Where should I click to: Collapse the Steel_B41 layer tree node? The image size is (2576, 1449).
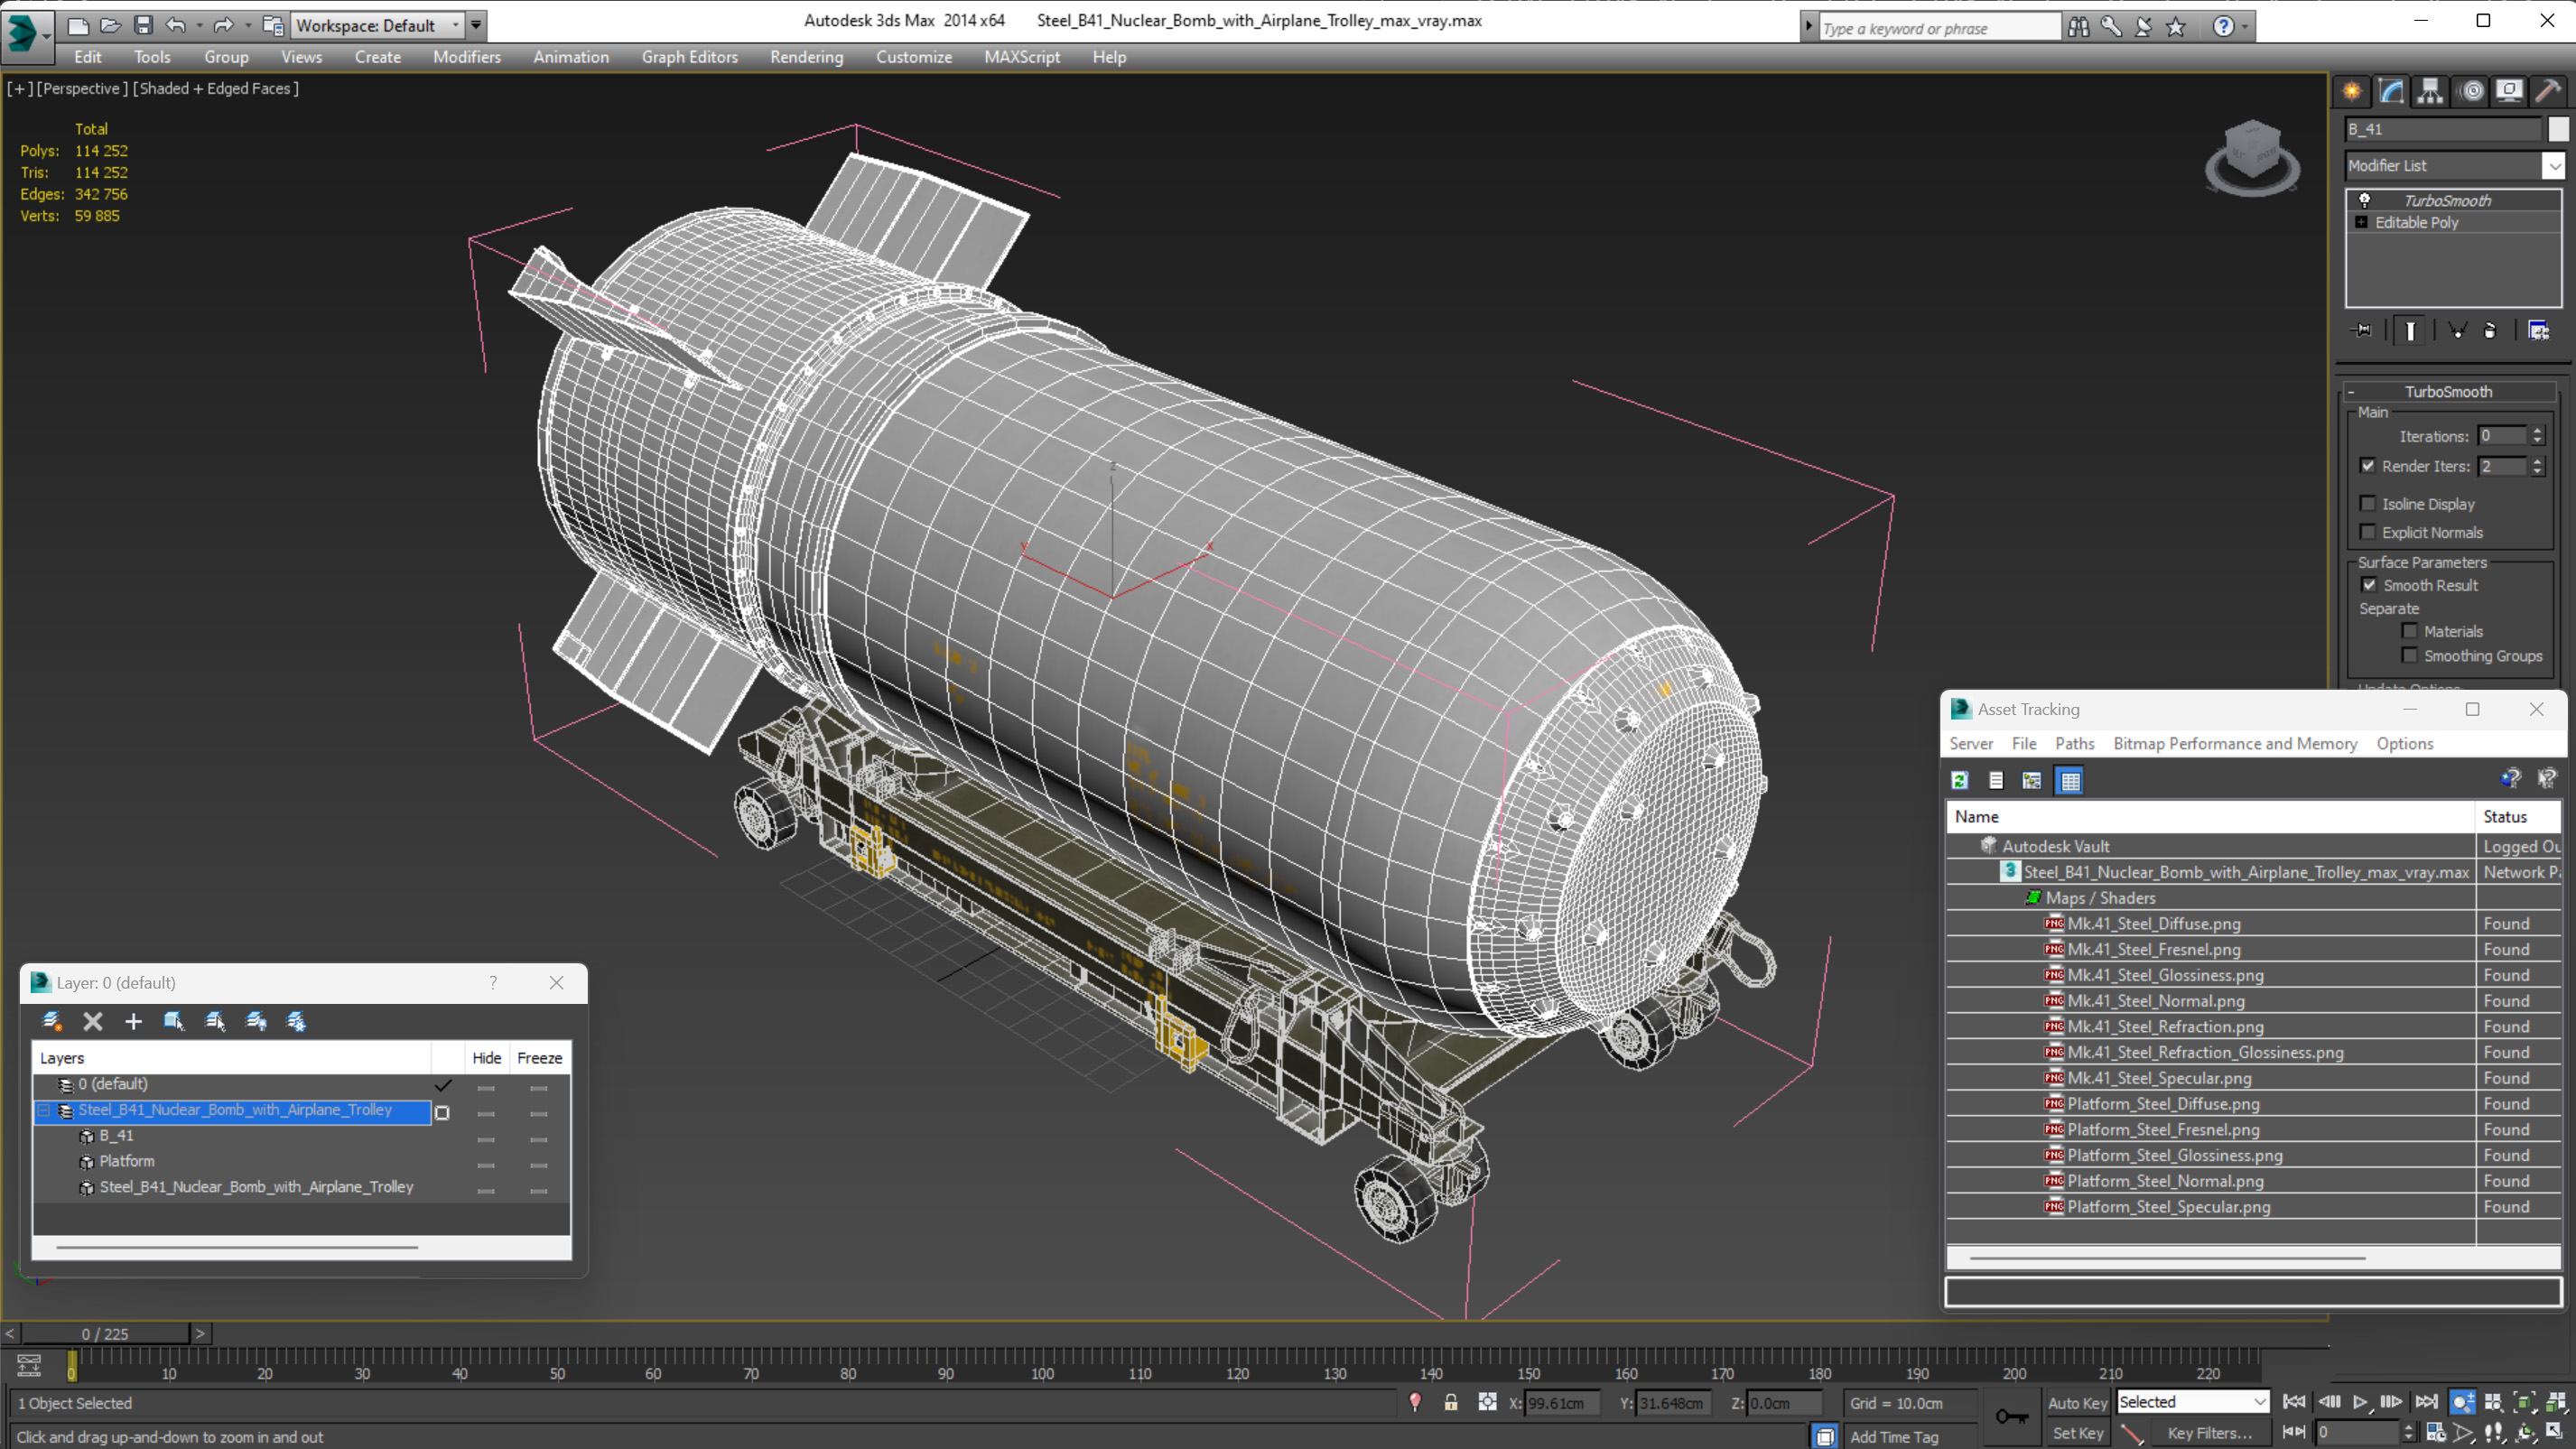pyautogui.click(x=44, y=1110)
